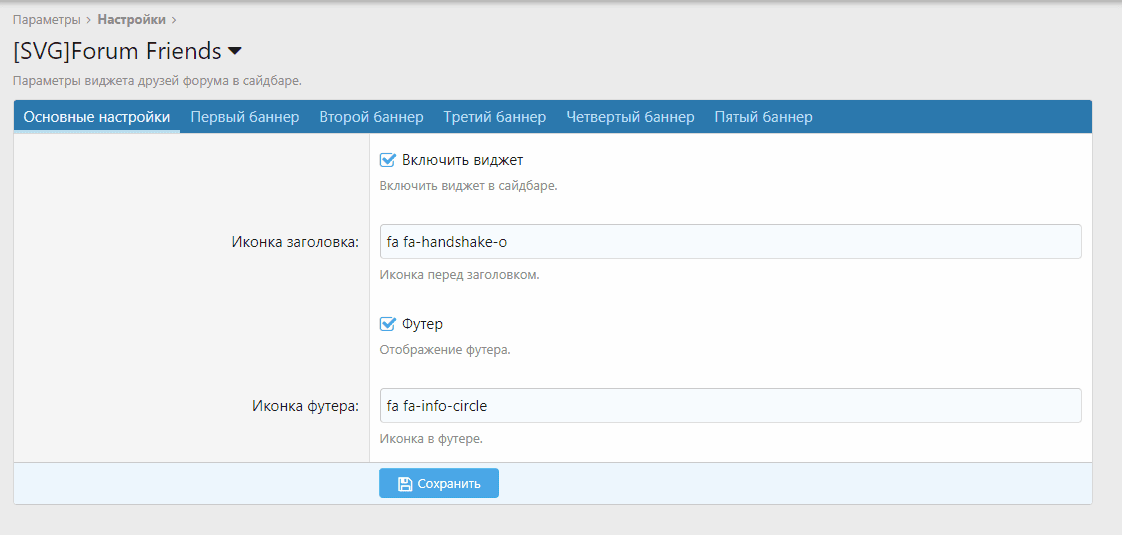Switch to the 'Пятый баннер' tab
The height and width of the screenshot is (535, 1122).
(763, 117)
